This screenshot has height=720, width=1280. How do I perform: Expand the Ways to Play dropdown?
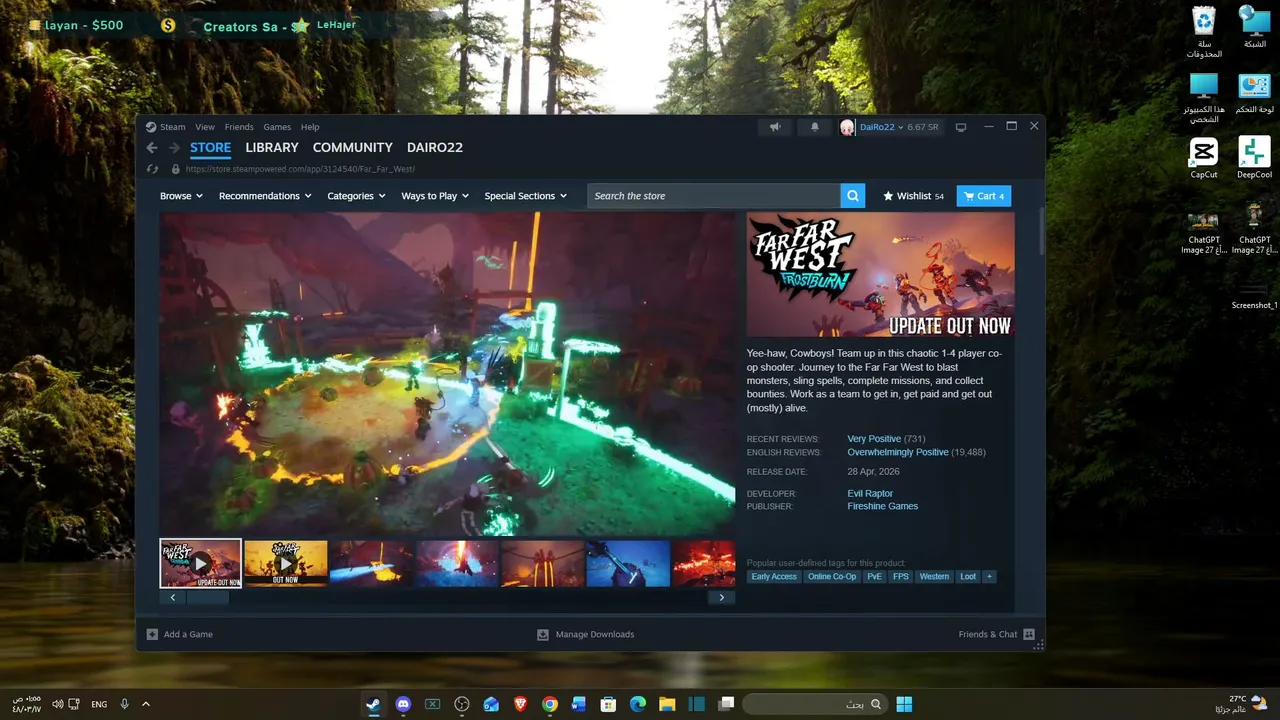pyautogui.click(x=435, y=196)
